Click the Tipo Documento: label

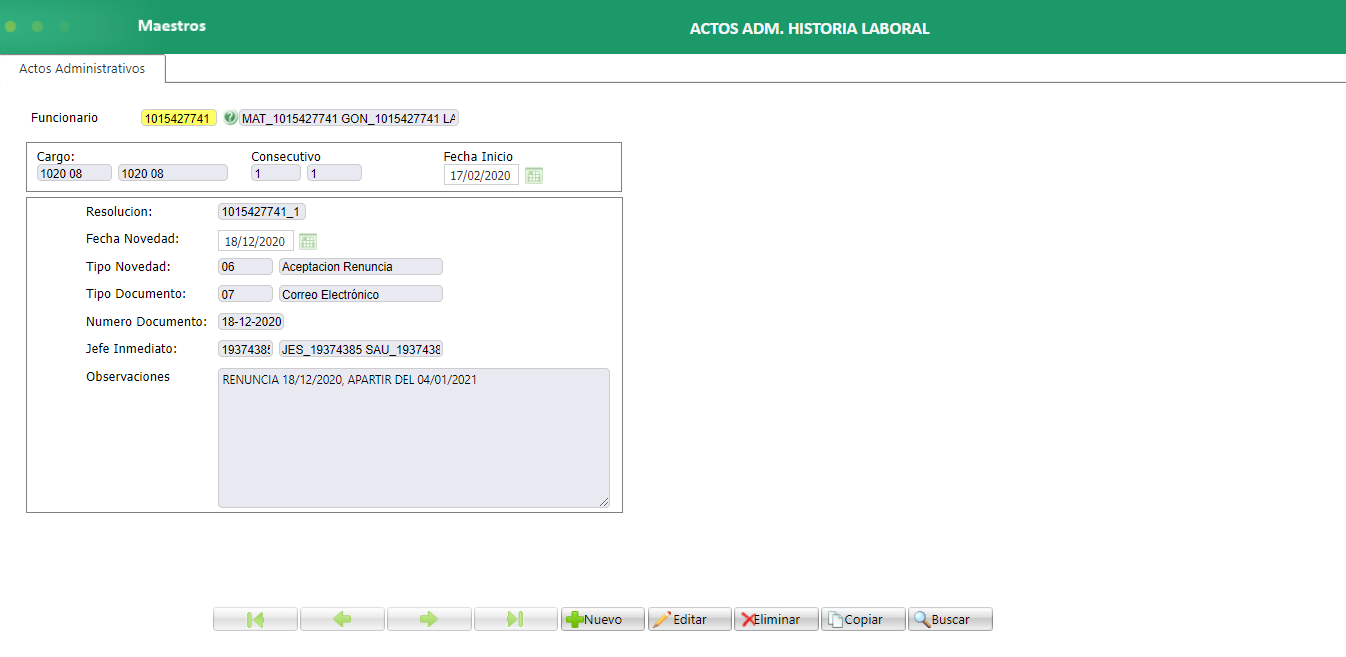click(136, 294)
